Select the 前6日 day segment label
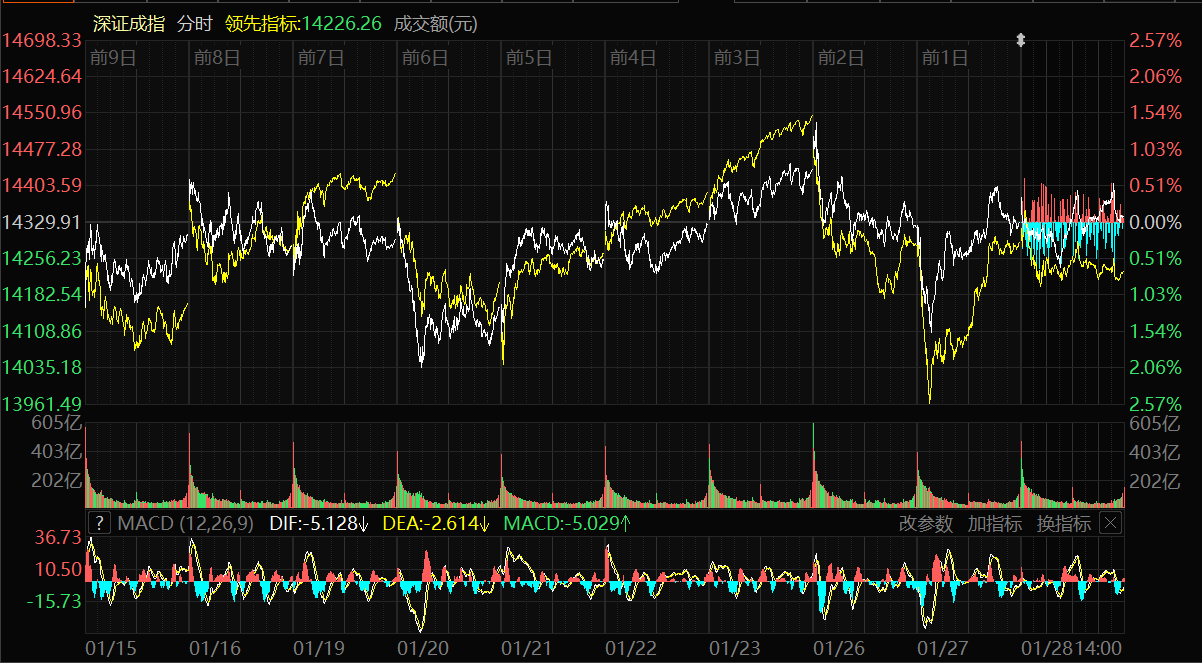The width and height of the screenshot is (1202, 663). pyautogui.click(x=424, y=58)
